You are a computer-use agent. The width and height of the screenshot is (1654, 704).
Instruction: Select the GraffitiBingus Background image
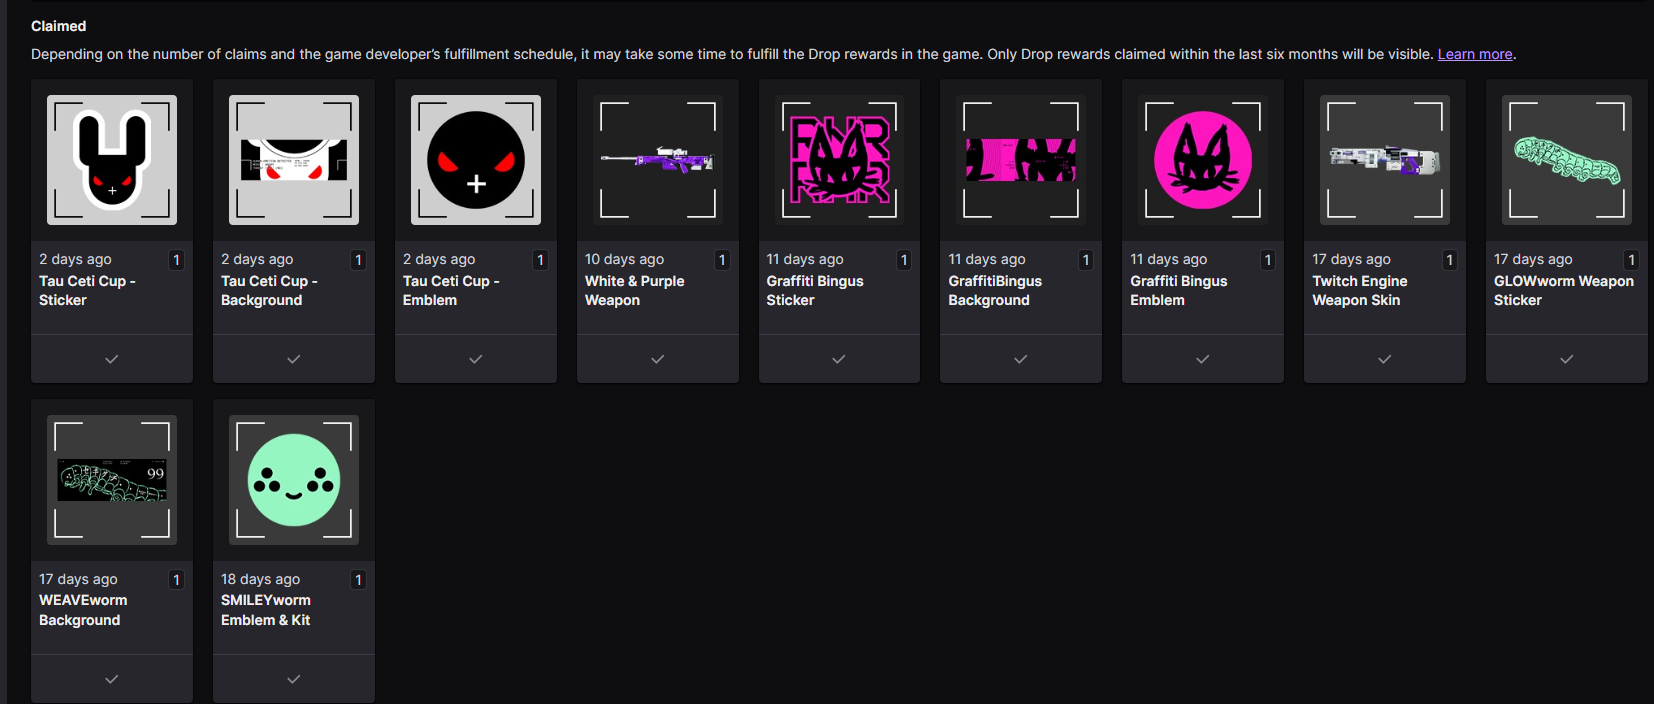coord(1021,160)
